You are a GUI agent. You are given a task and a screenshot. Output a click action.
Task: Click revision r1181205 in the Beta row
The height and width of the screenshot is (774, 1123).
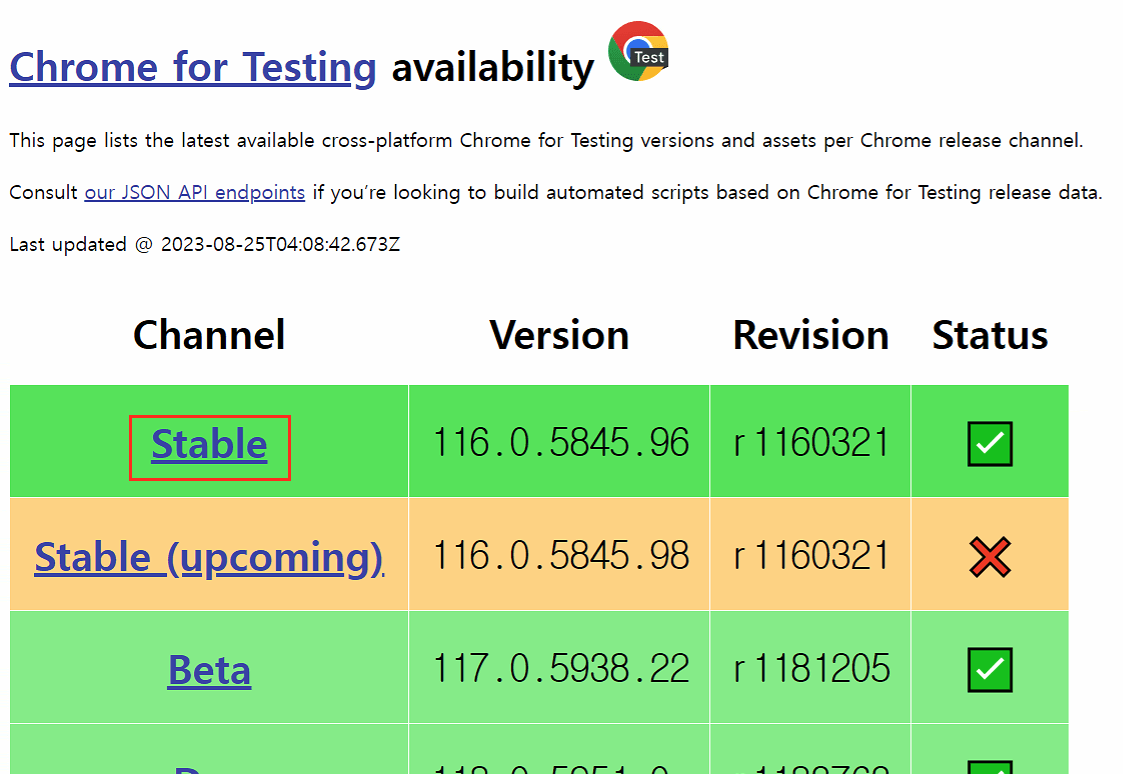point(811,668)
